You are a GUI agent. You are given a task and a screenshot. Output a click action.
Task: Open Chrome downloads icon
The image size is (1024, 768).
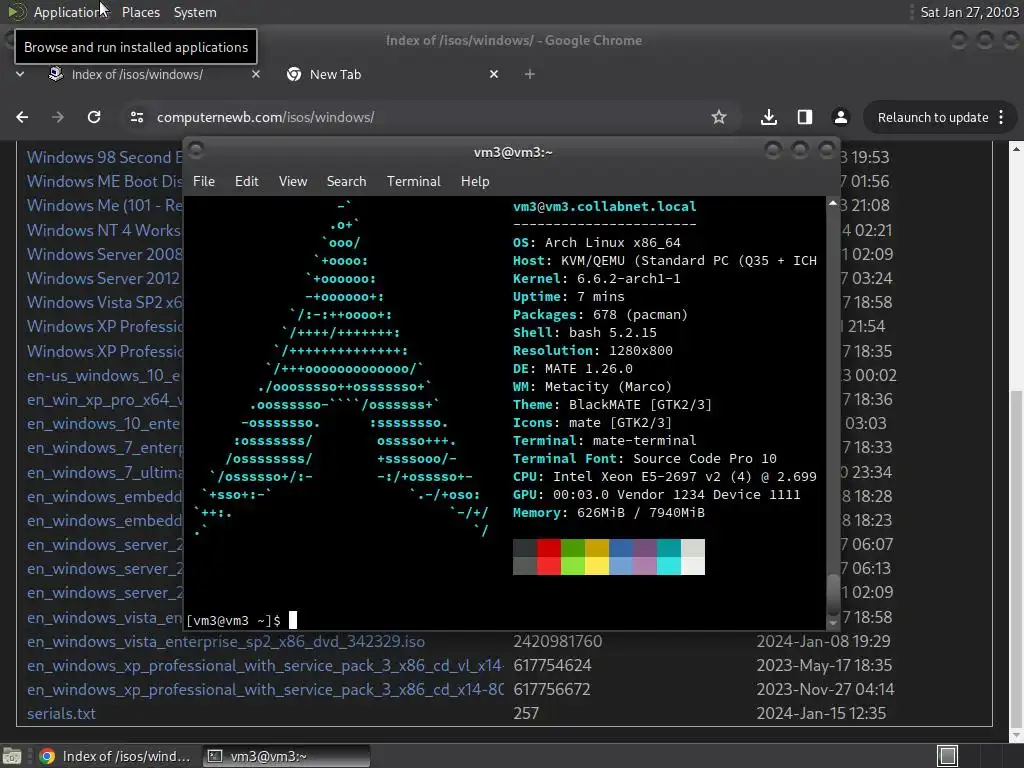tap(769, 117)
